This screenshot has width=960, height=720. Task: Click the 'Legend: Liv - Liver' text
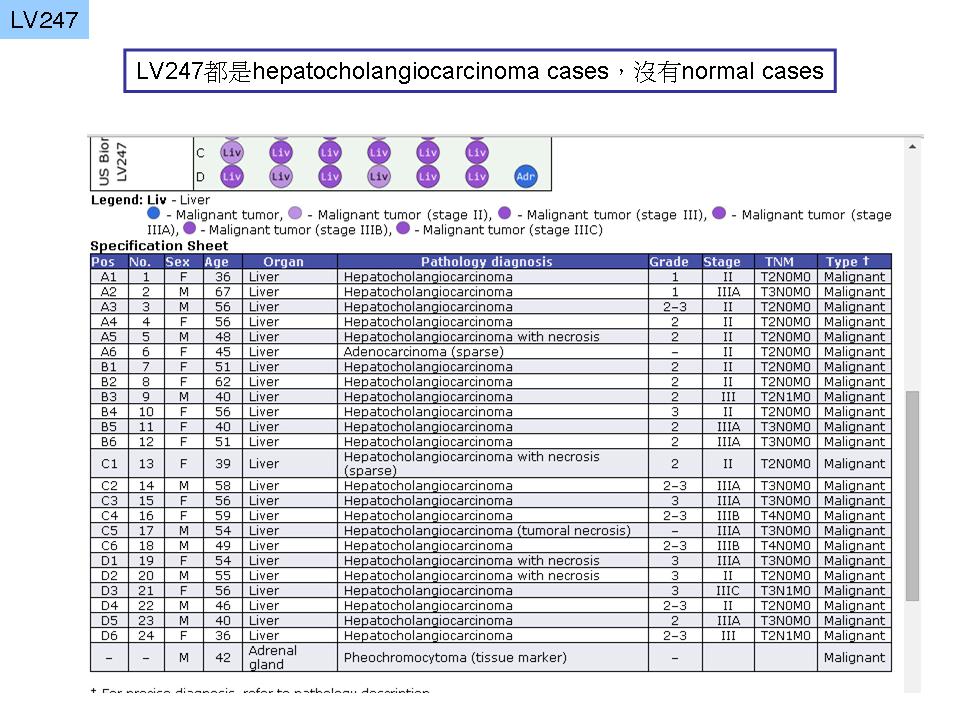[x=150, y=200]
